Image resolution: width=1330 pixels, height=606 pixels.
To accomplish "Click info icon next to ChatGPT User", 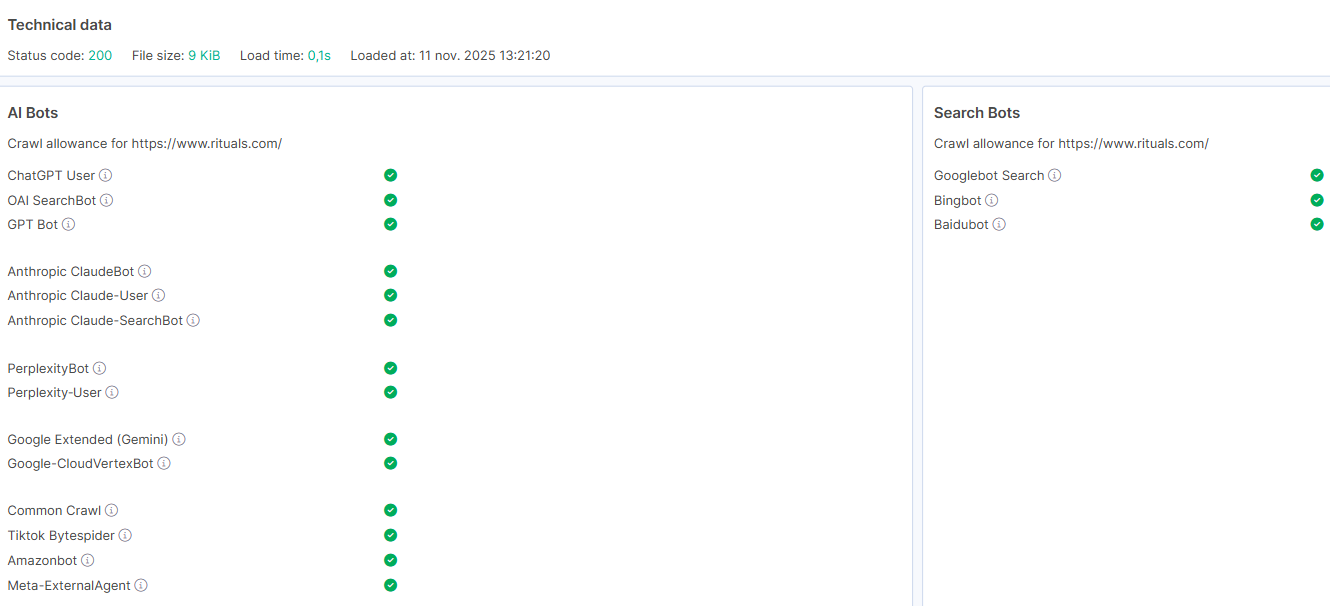I will (x=106, y=176).
